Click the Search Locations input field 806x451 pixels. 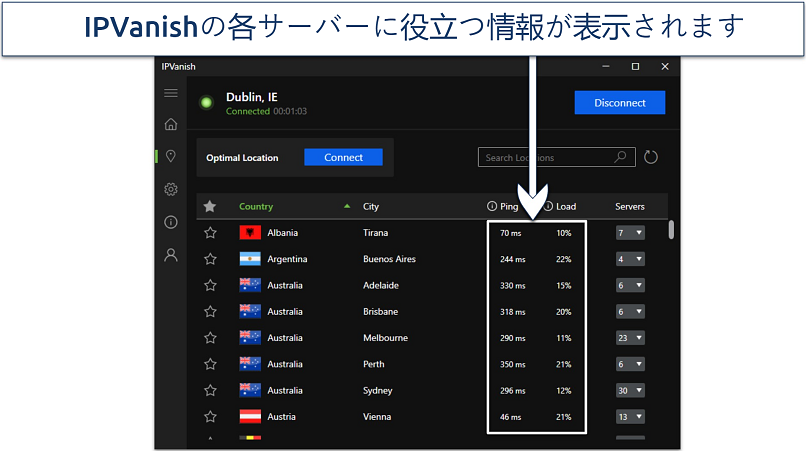(x=548, y=157)
